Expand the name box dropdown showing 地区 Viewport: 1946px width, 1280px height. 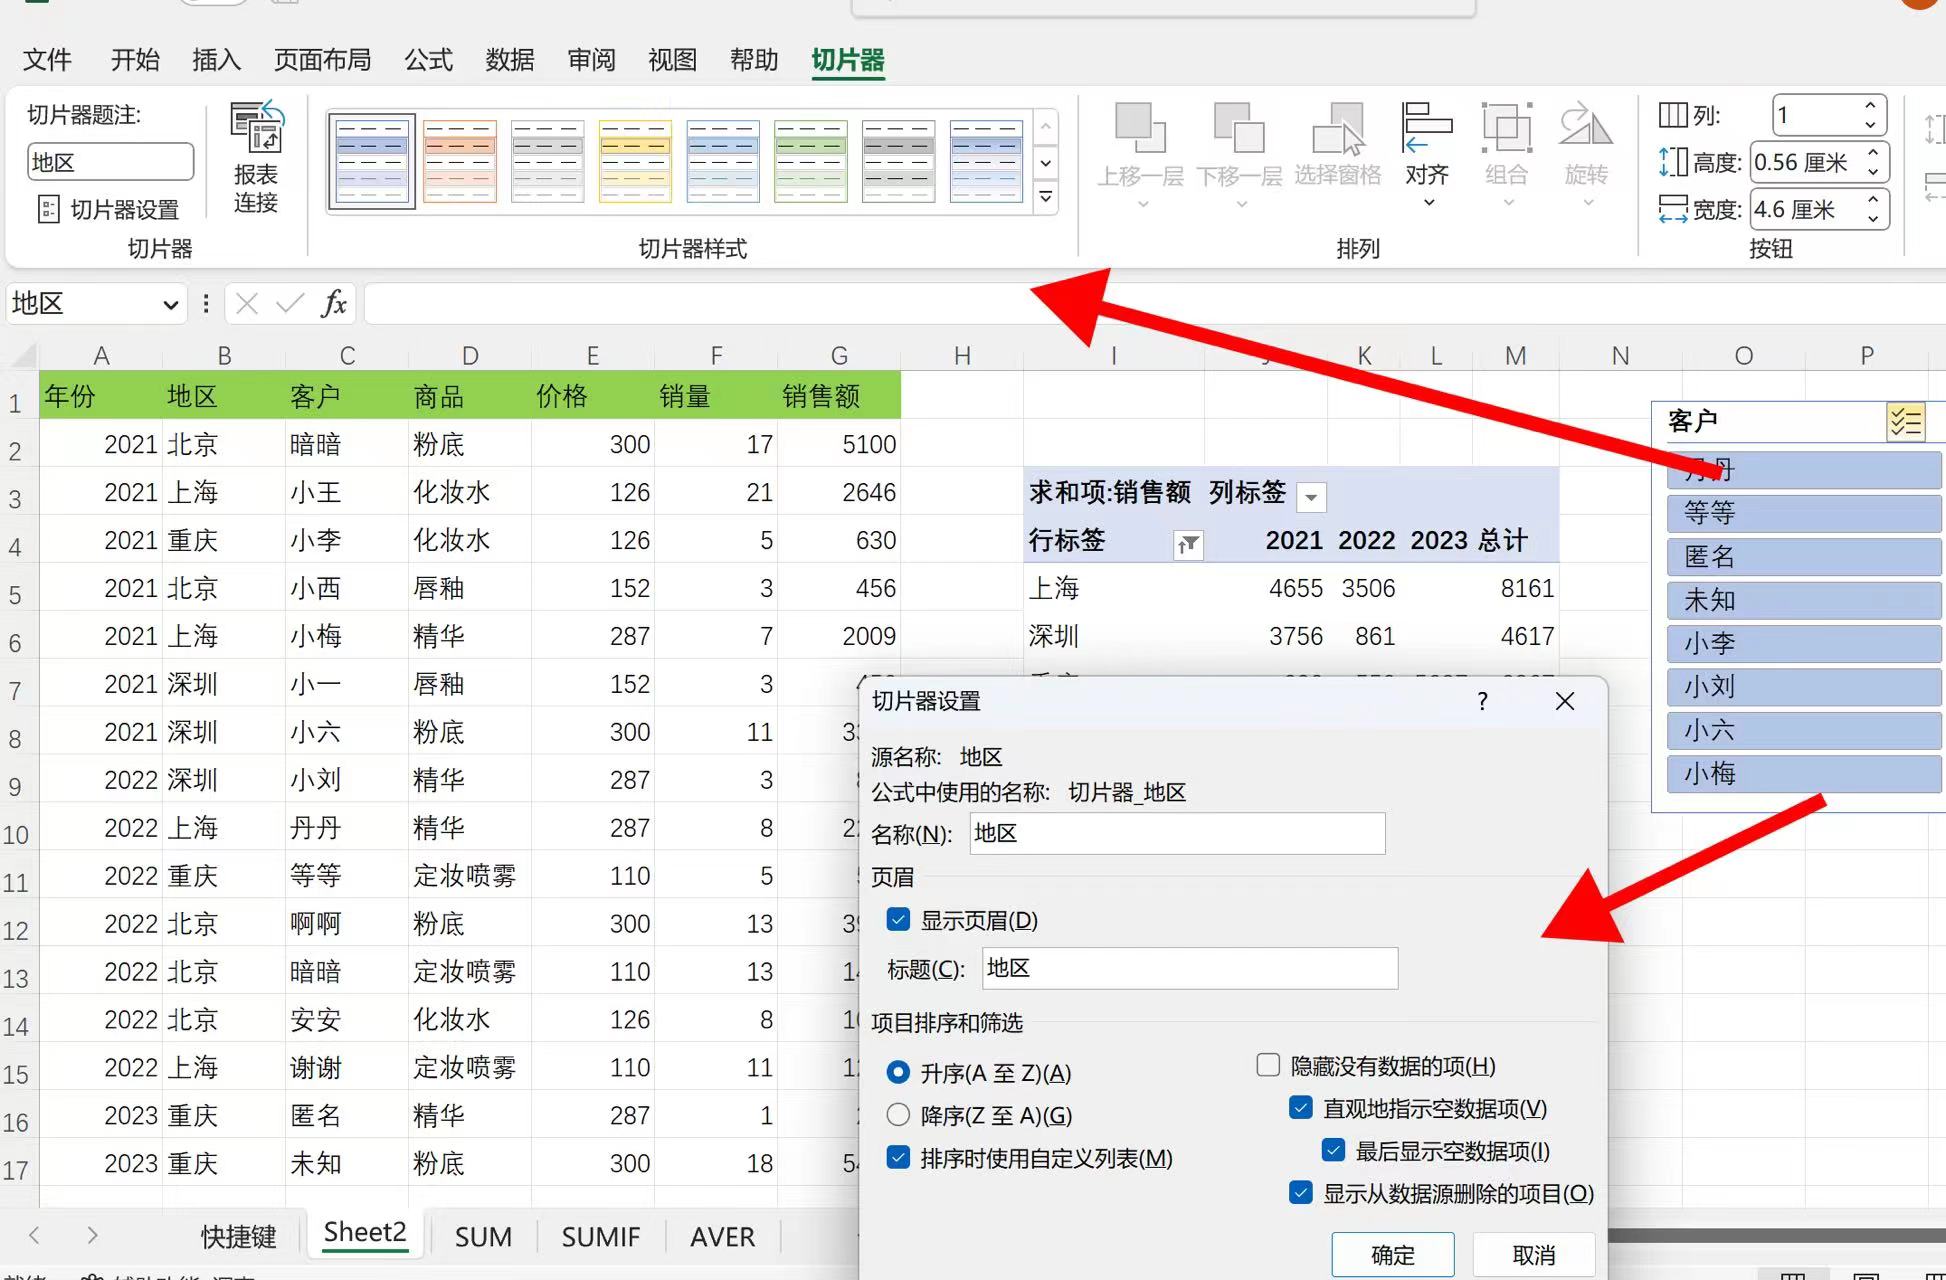tap(171, 305)
